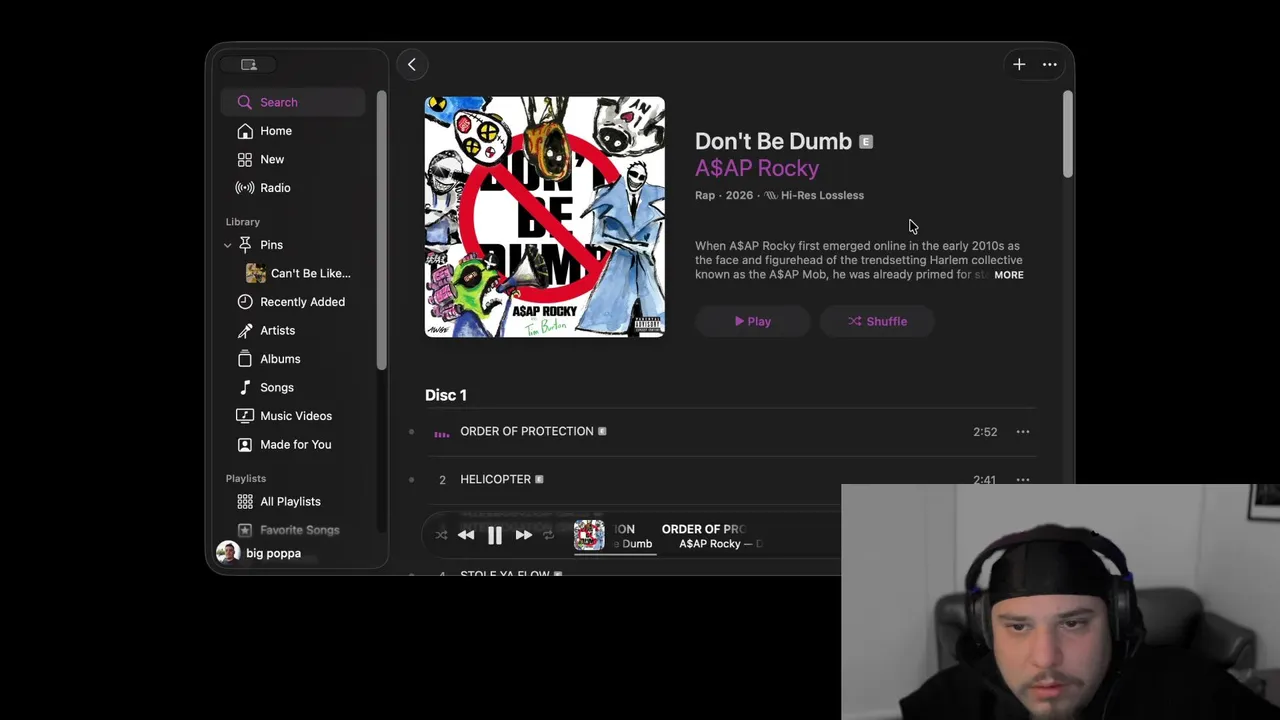
Task: Click the Songs music note icon
Action: [245, 387]
